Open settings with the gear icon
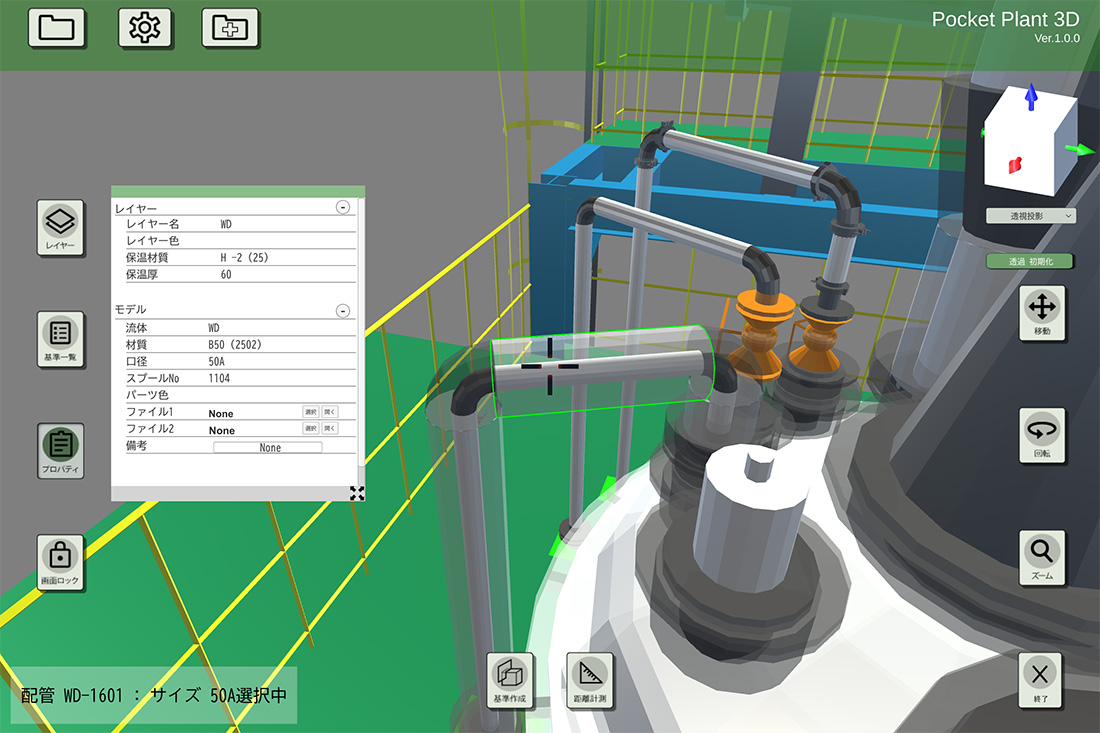Viewport: 1100px width, 733px height. coord(145,28)
